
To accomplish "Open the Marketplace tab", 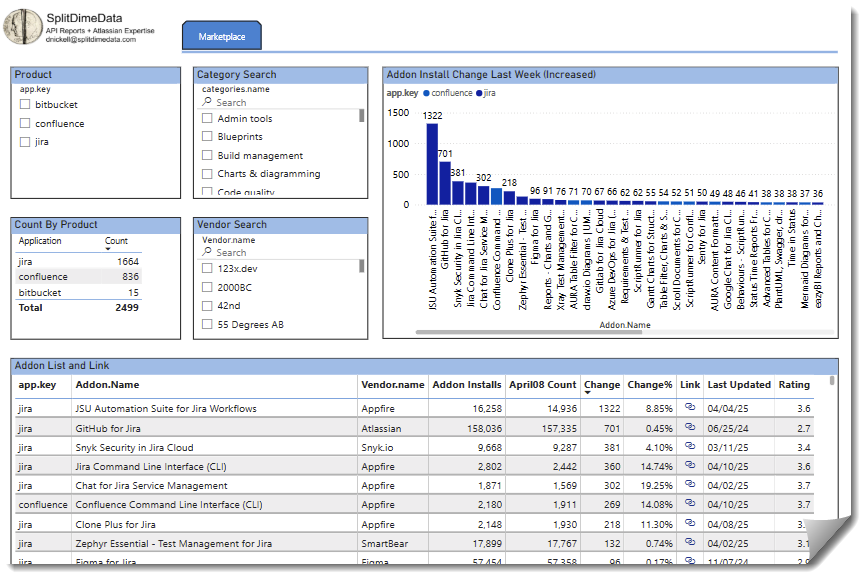I will 221,36.
